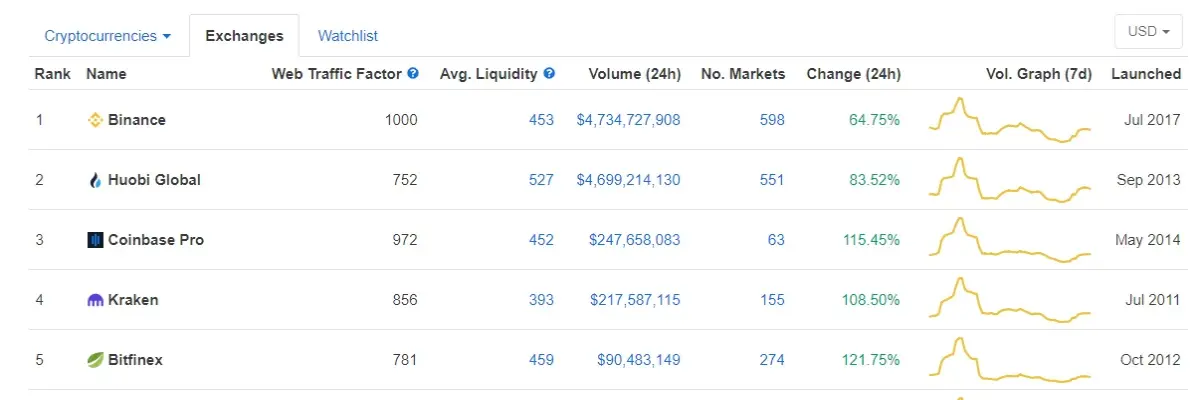Screen dimensions: 1200x400
Task: Click Coinbase Pro change value 115.45%
Action: pos(871,240)
